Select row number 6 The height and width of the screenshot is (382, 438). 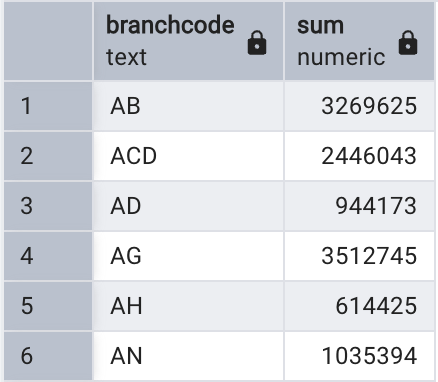click(x=48, y=356)
